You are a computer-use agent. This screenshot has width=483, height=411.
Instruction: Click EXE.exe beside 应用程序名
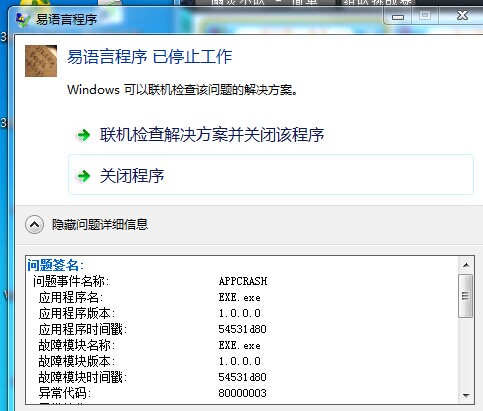(x=239, y=297)
